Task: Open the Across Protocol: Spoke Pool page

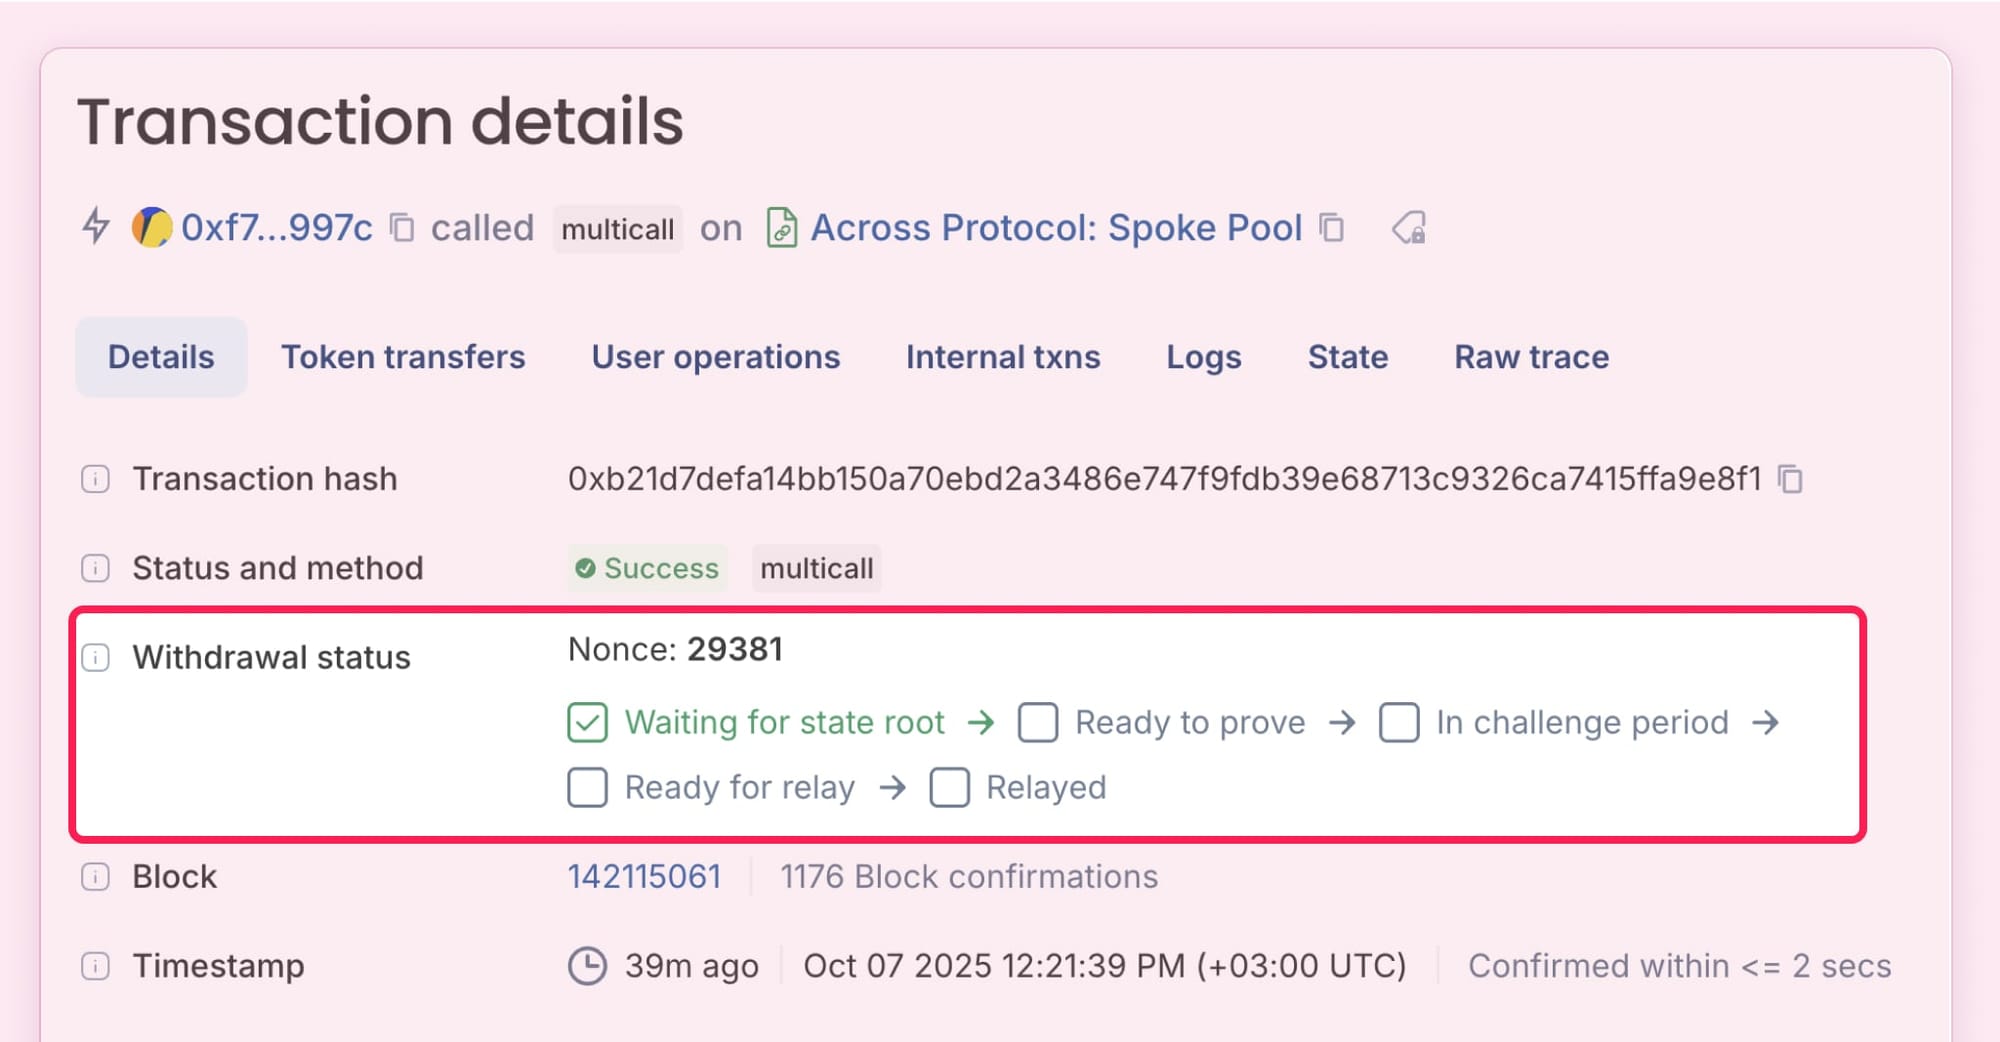Action: [x=1055, y=228]
